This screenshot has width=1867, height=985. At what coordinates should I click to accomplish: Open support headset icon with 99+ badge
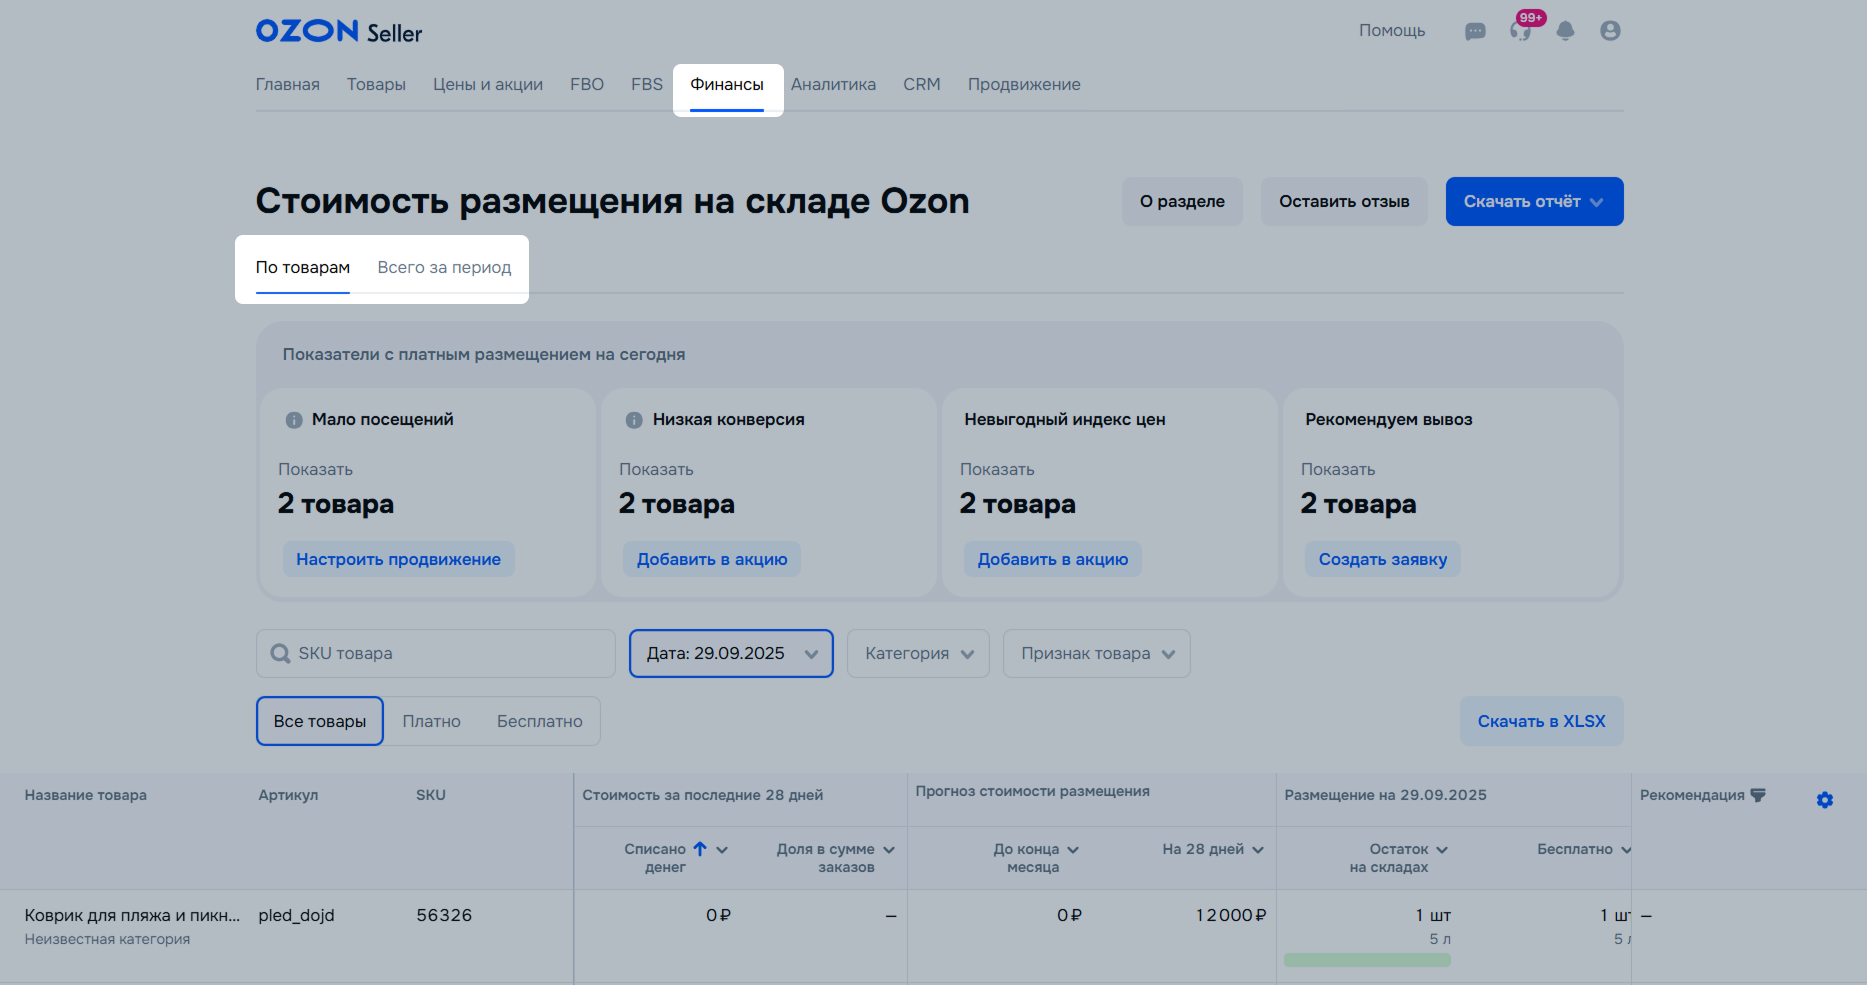click(x=1520, y=31)
